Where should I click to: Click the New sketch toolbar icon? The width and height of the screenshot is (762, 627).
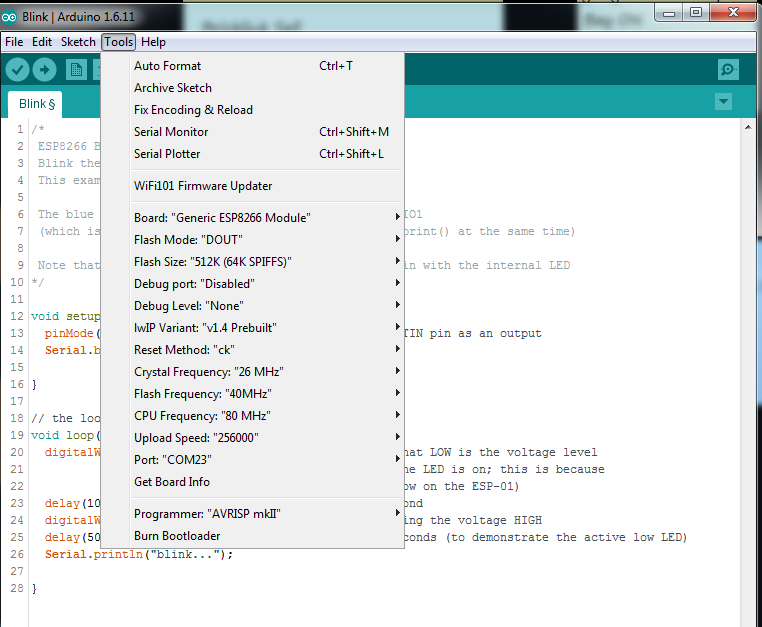tap(76, 70)
